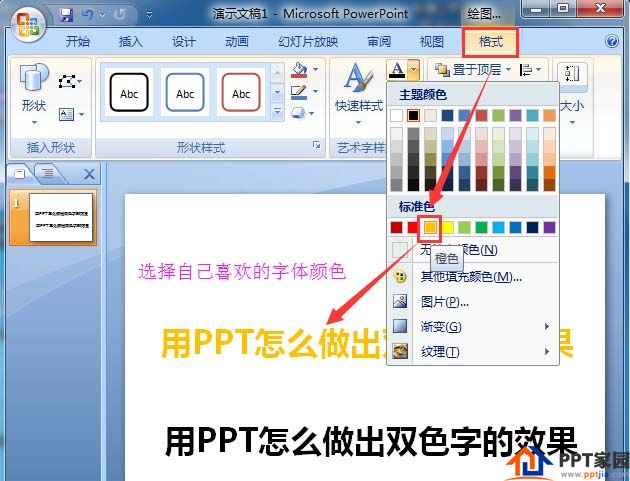This screenshot has height=481, width=630.
Task: Expand the Undo history arrow
Action: [x=102, y=15]
